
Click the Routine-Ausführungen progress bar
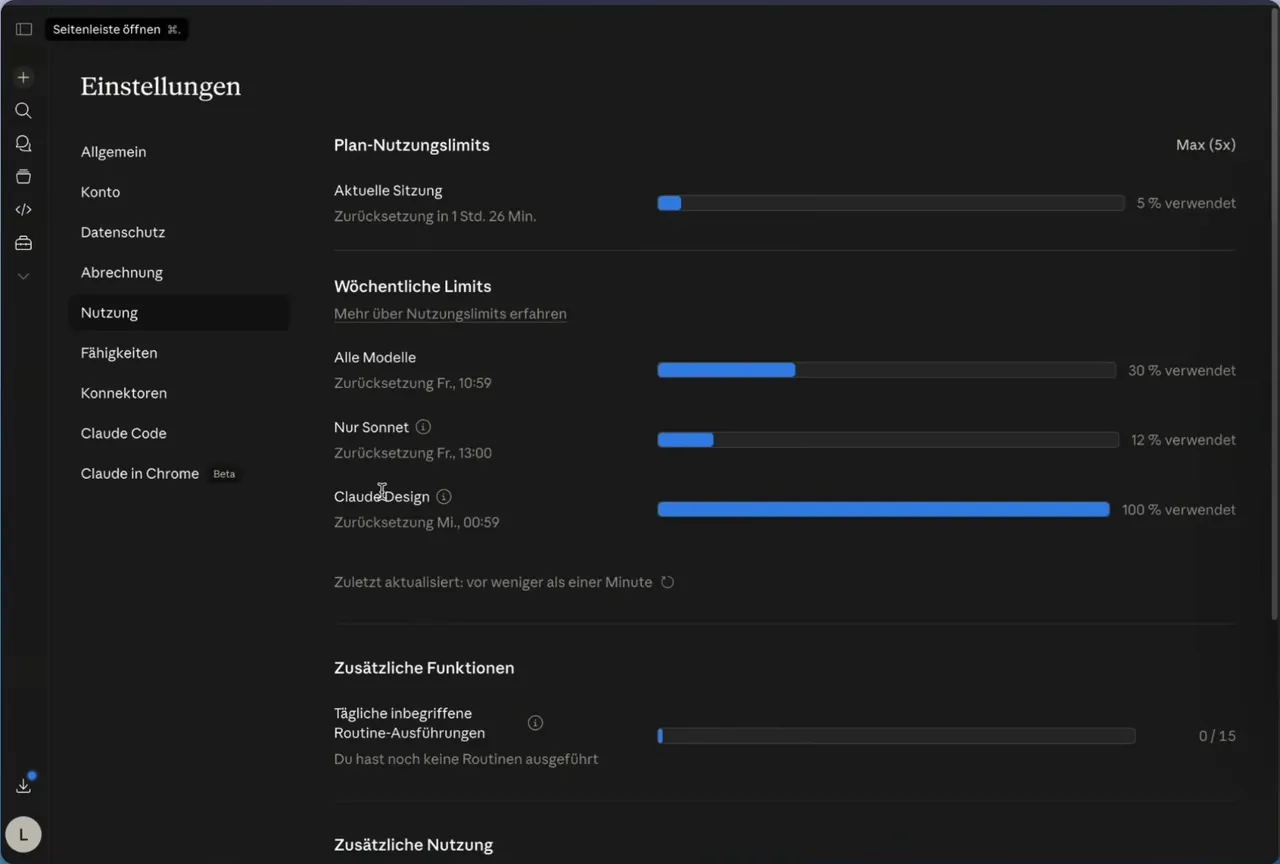point(896,736)
